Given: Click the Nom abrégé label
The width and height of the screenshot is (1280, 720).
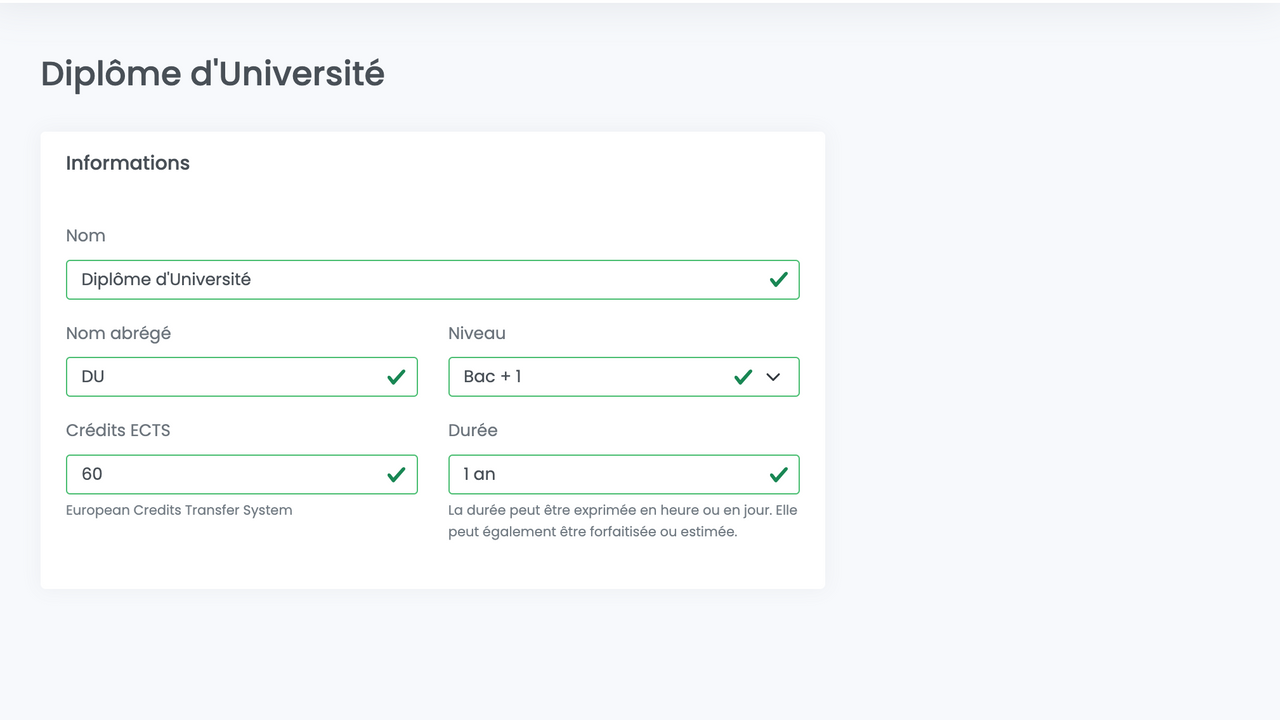Looking at the screenshot, I should point(118,333).
